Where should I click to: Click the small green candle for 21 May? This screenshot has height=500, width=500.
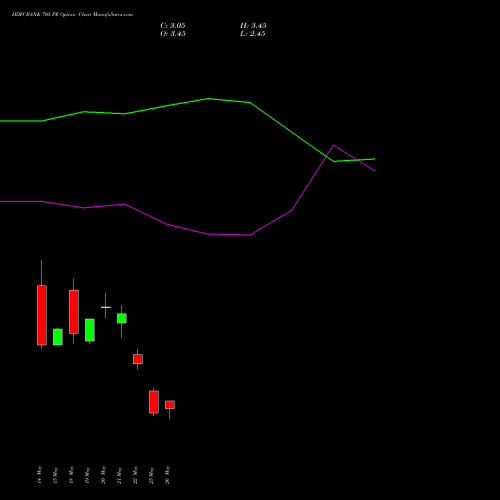coord(122,318)
